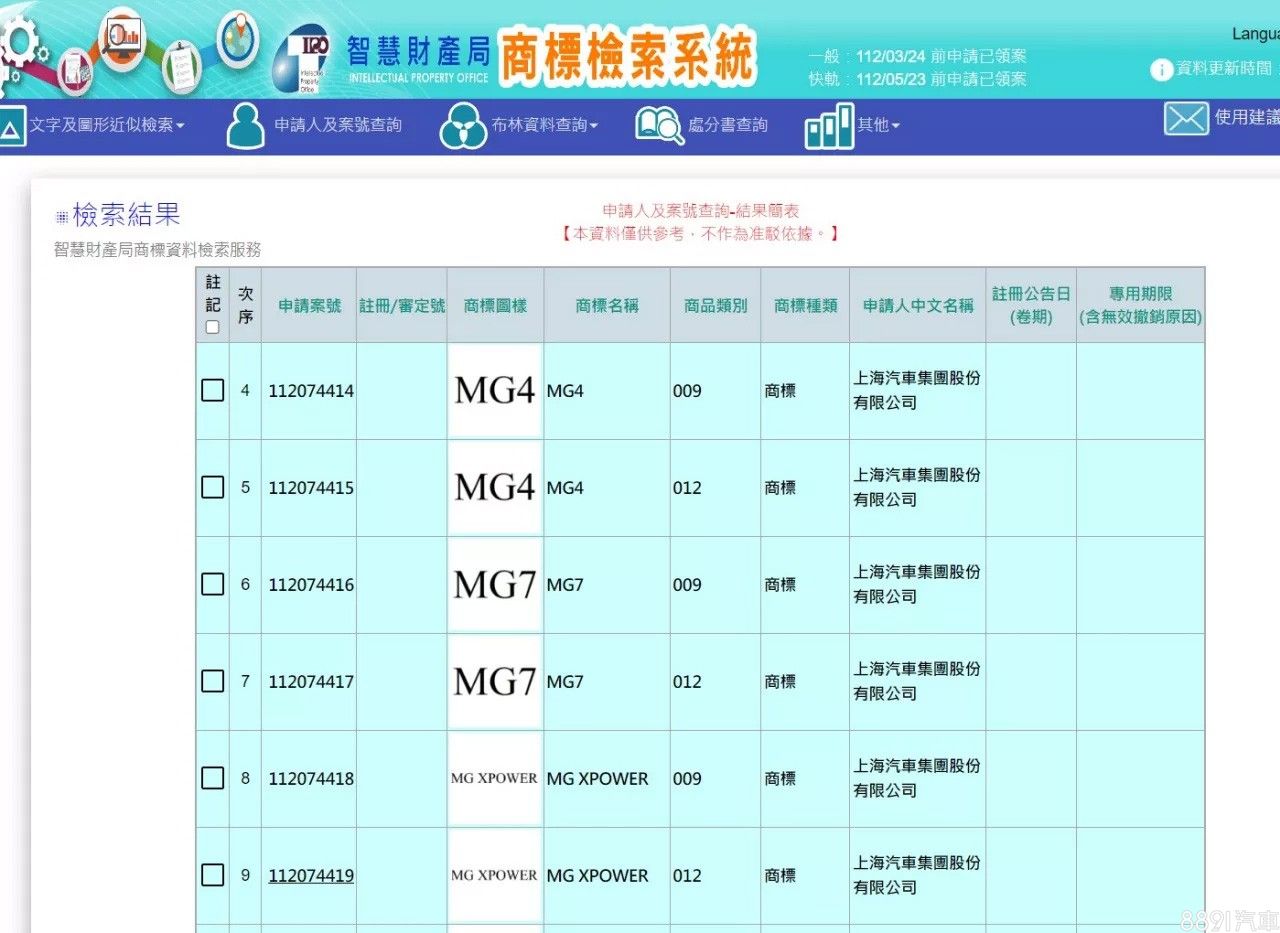Click the 使用建議 feedback link

click(x=1246, y=118)
